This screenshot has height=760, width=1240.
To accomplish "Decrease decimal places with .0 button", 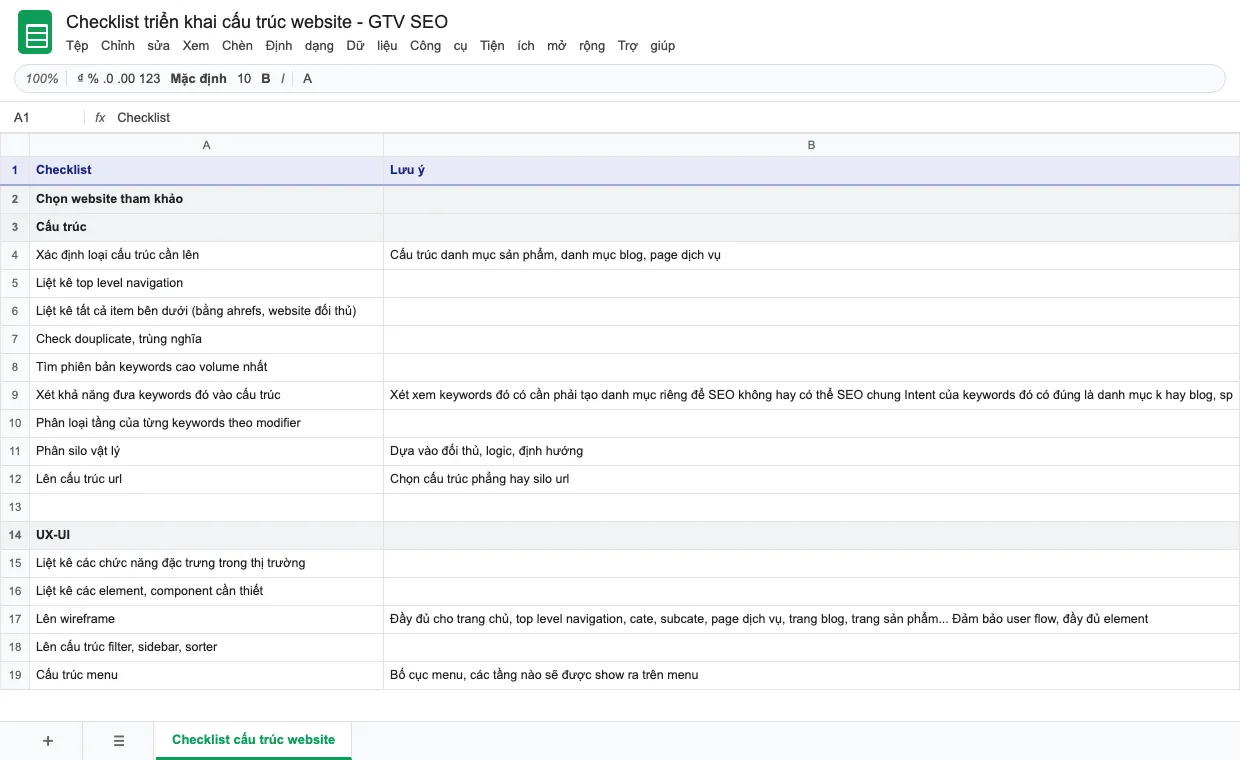I will coord(109,78).
